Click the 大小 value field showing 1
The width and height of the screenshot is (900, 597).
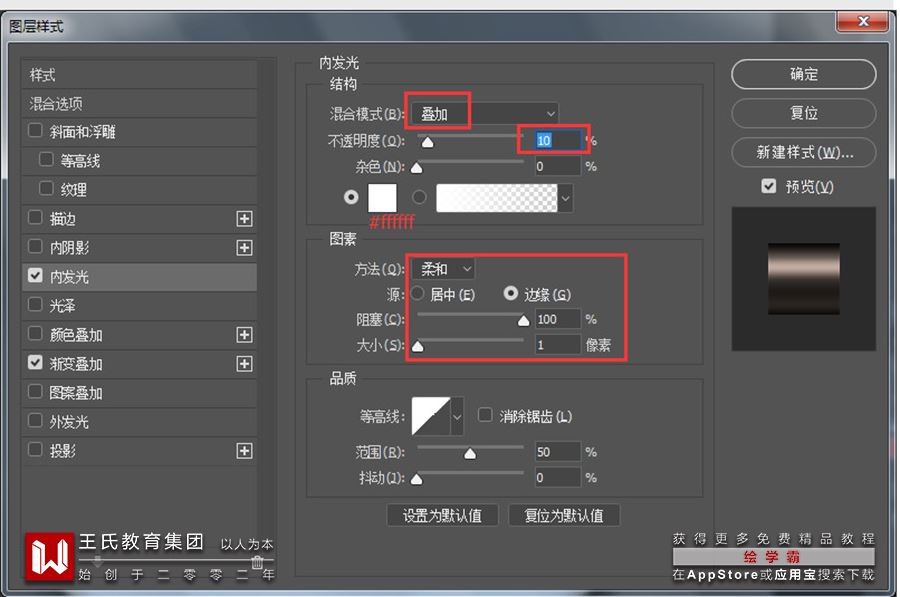coord(557,345)
